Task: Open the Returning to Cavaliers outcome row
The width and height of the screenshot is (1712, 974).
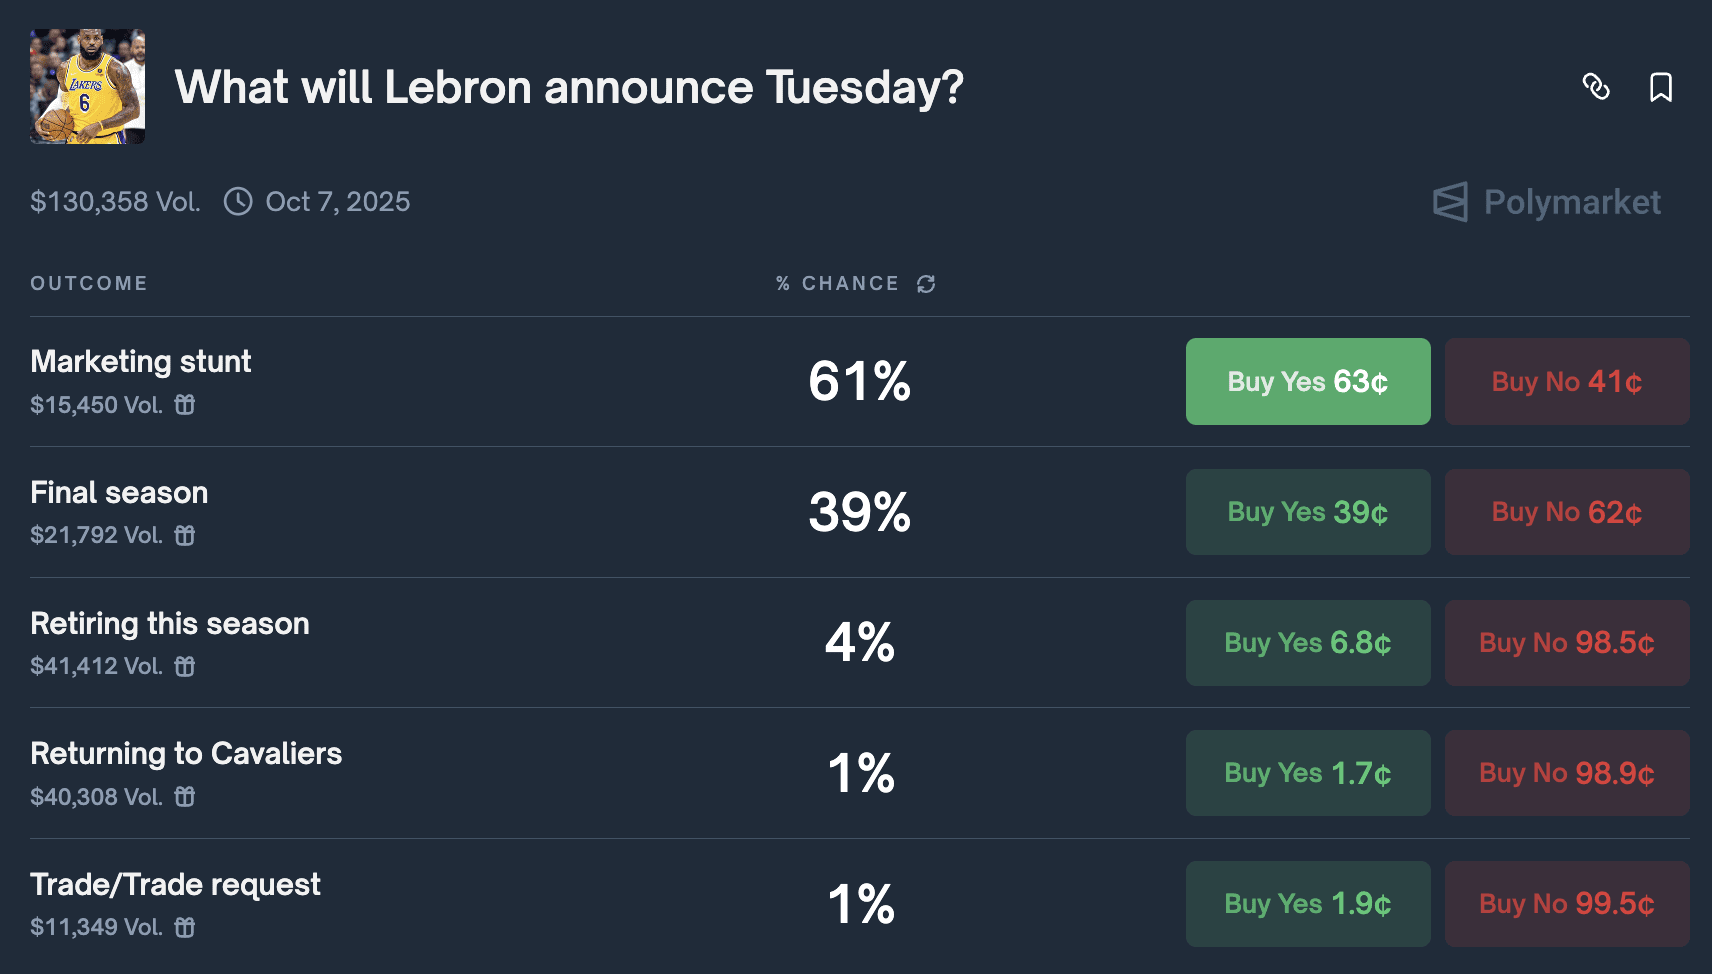Action: (186, 754)
